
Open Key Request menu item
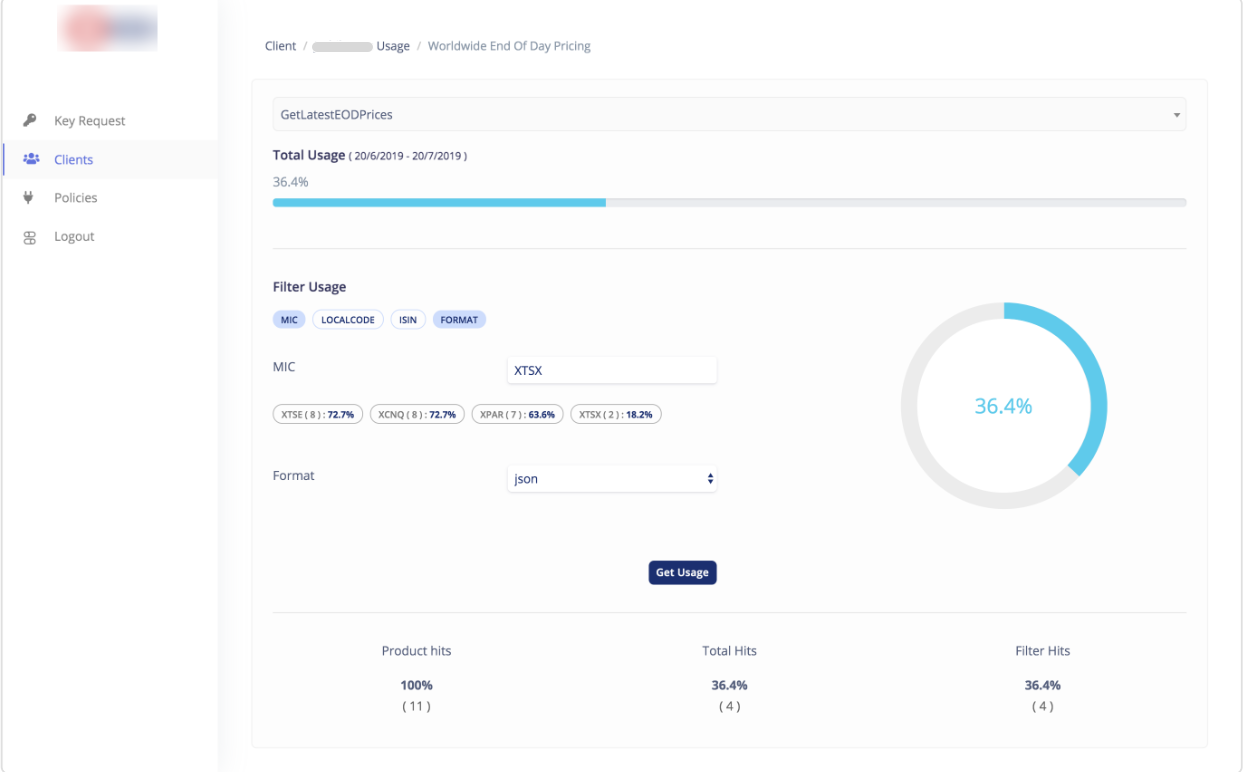click(89, 121)
